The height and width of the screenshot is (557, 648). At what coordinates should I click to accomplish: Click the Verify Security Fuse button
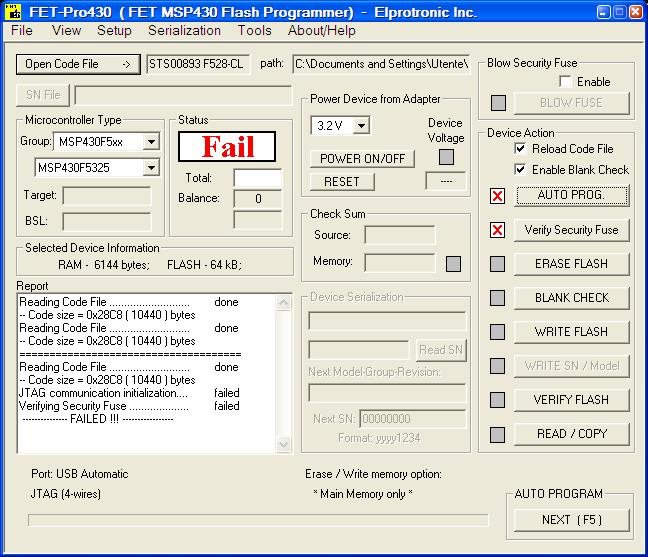[x=572, y=230]
